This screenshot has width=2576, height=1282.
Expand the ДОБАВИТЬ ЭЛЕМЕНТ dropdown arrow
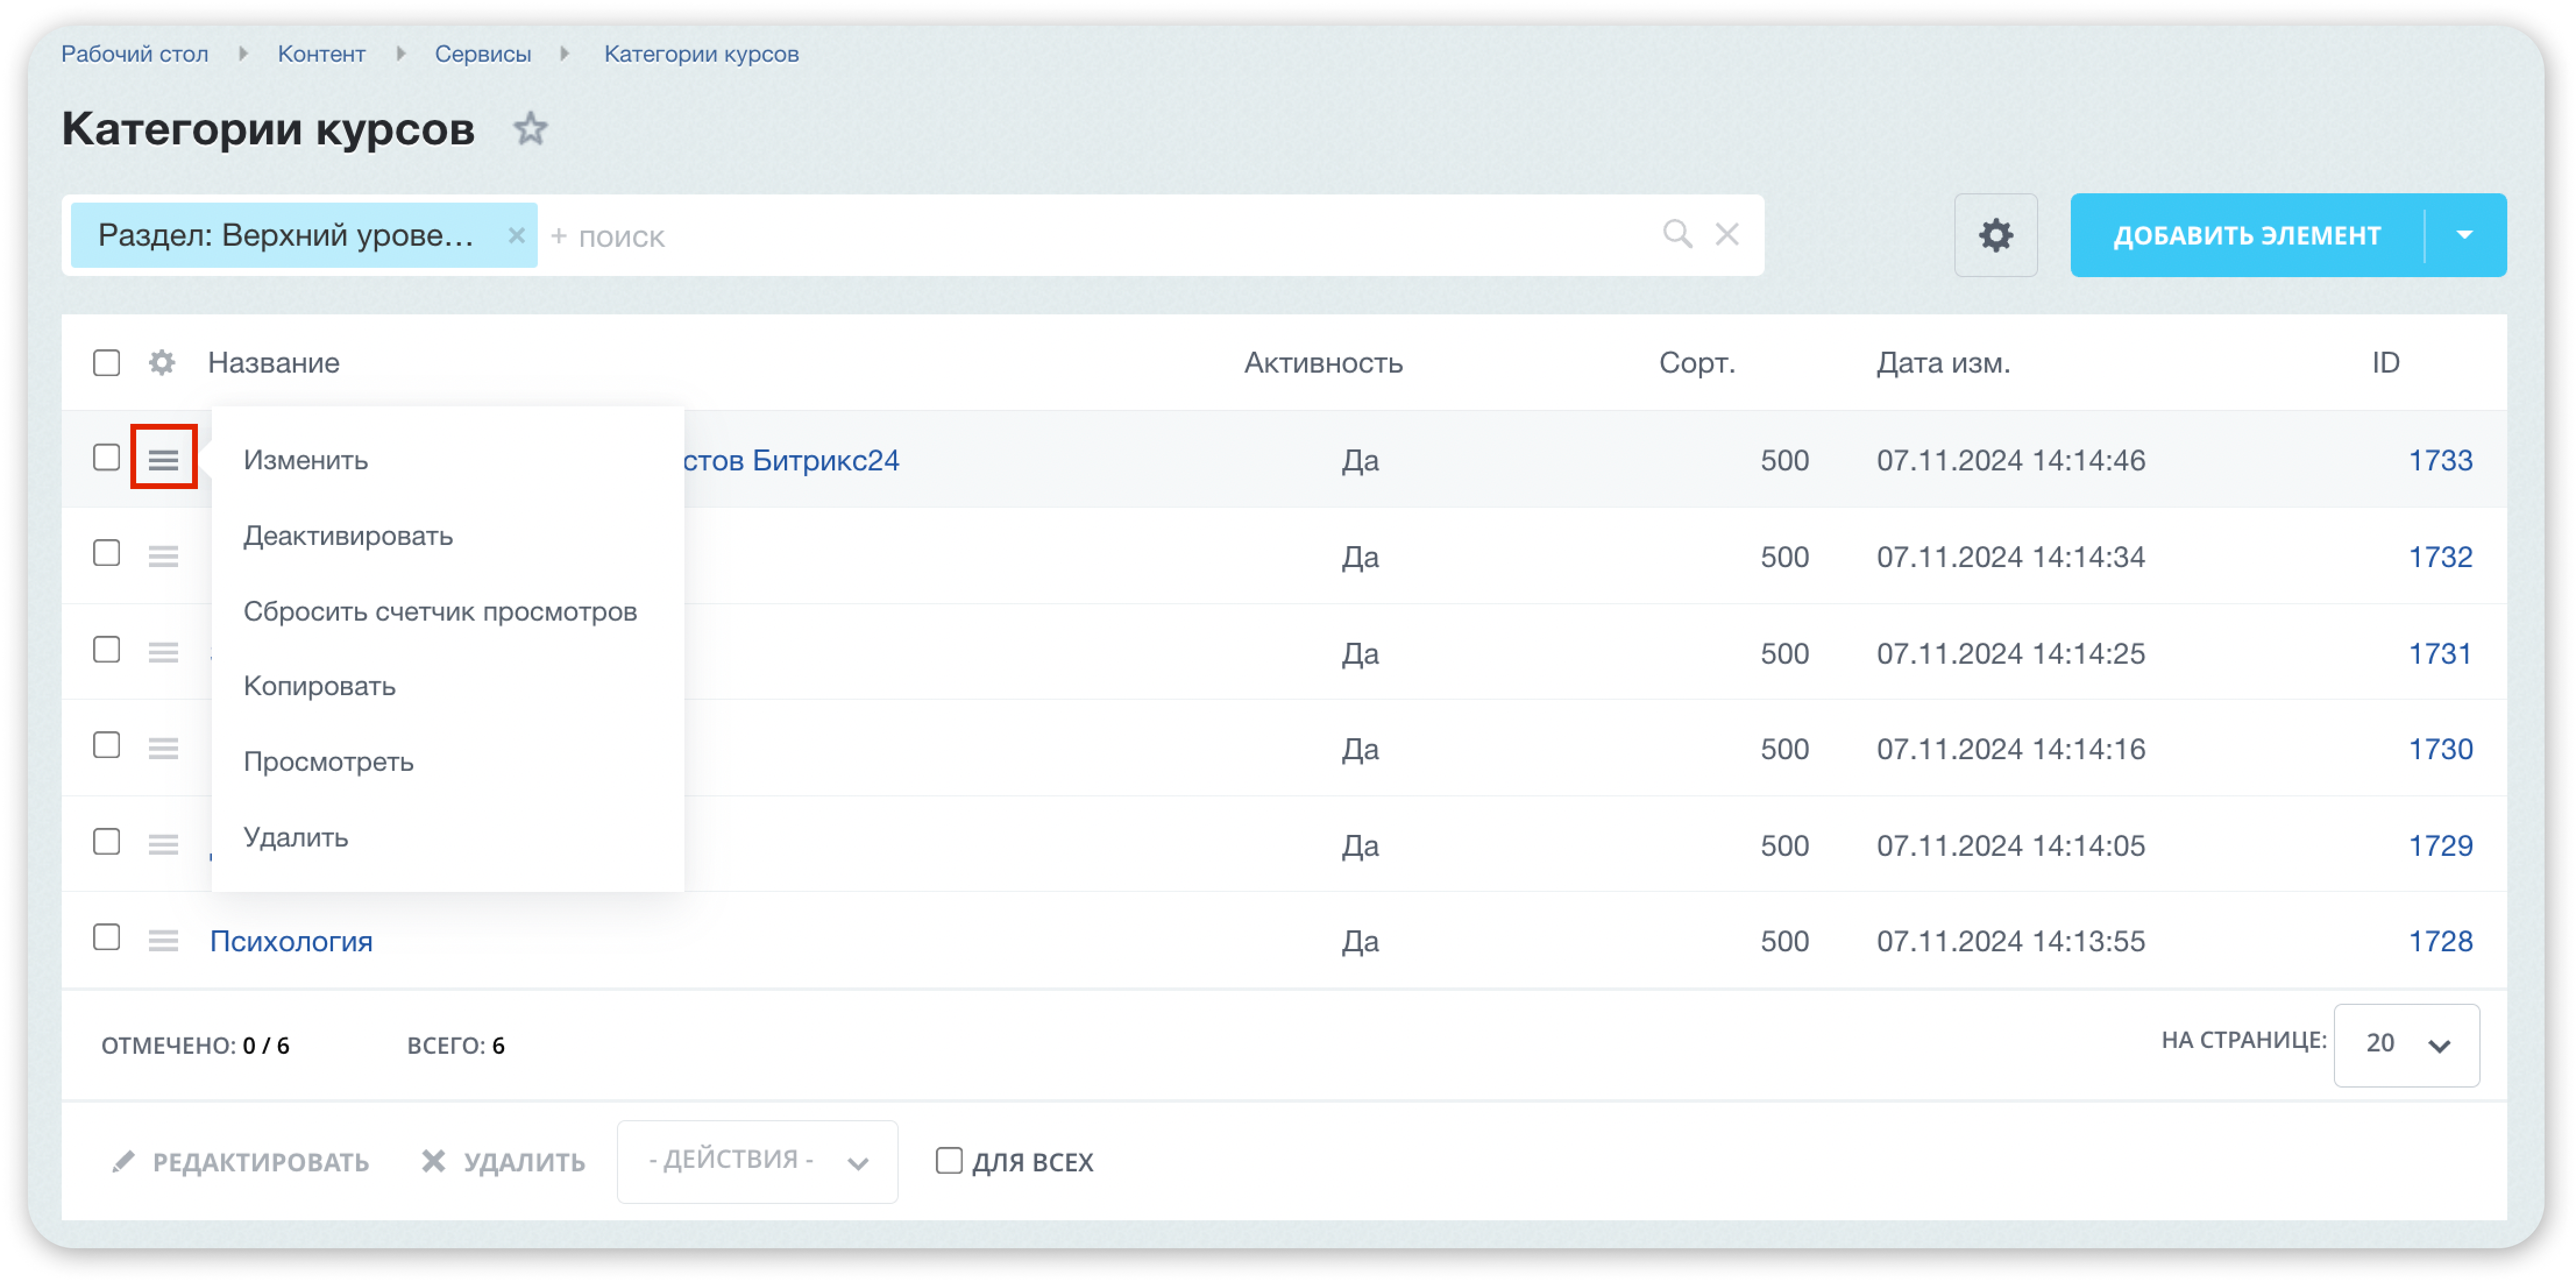pos(2465,235)
